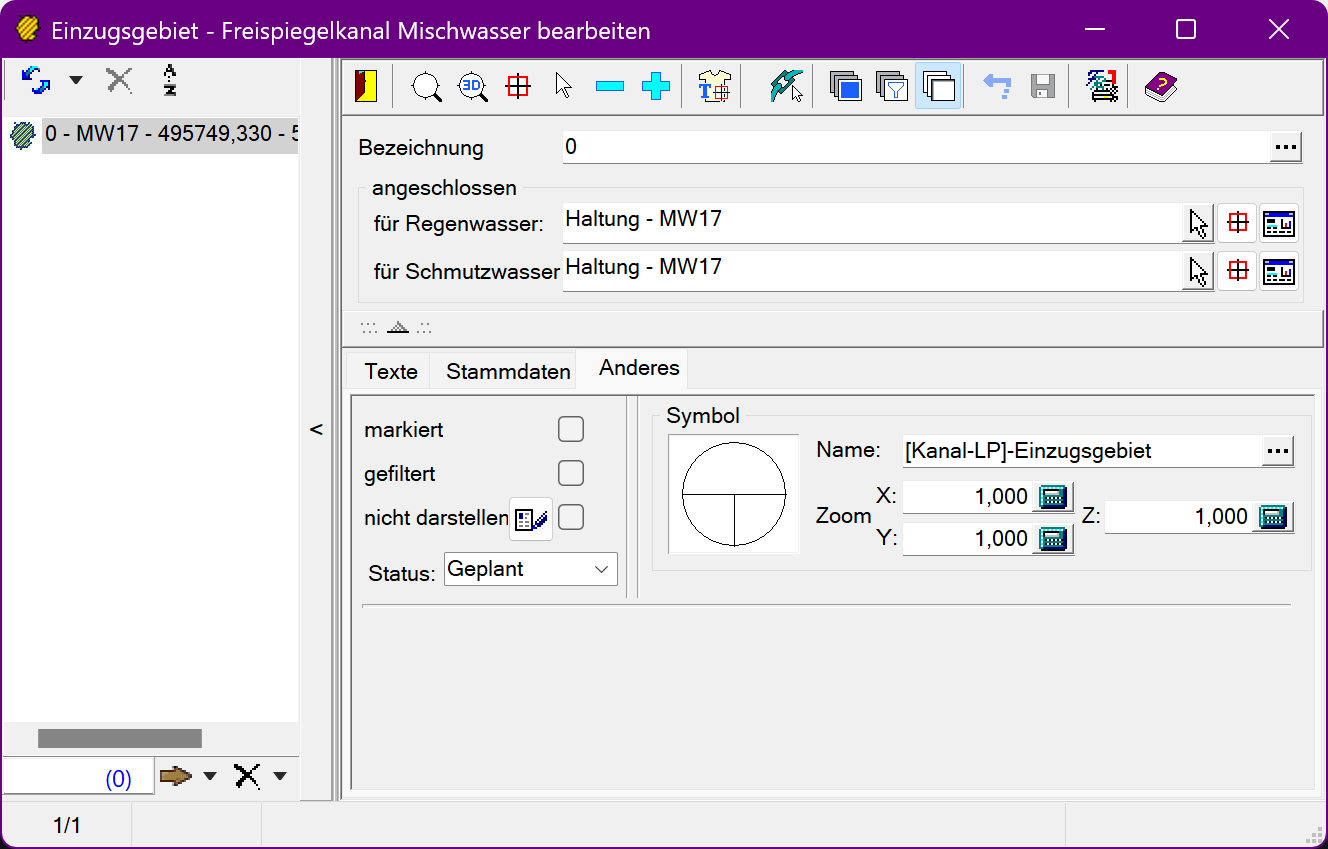
Task: Click the 3D zoom magnifier icon
Action: (472, 87)
